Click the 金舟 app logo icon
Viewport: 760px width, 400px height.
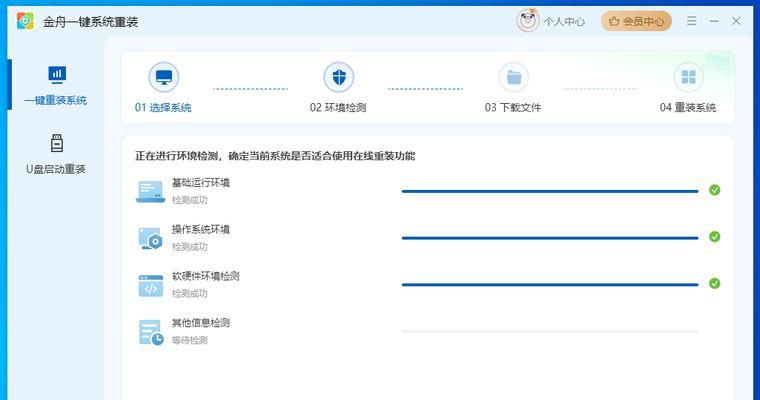25,21
